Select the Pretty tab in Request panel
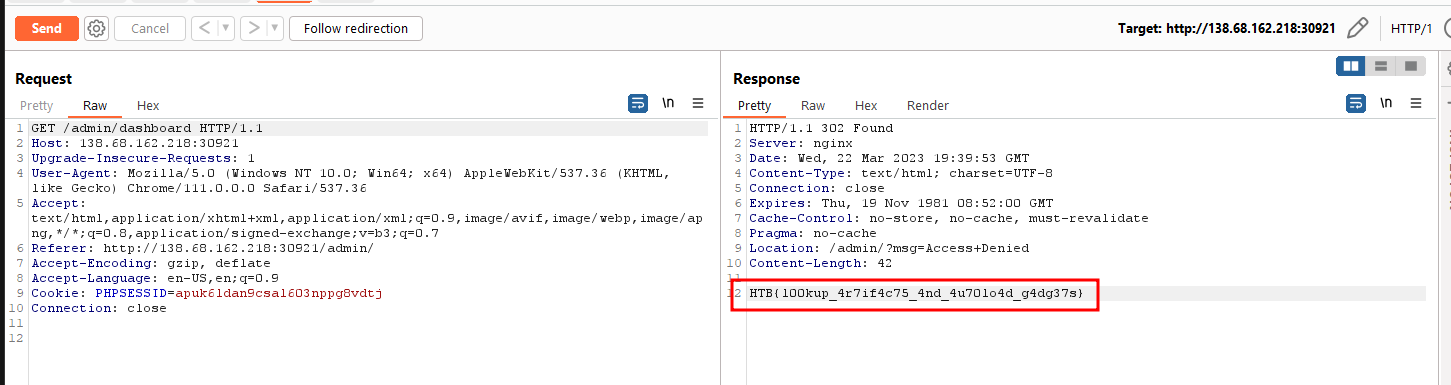The height and width of the screenshot is (385, 1451). click(37, 105)
